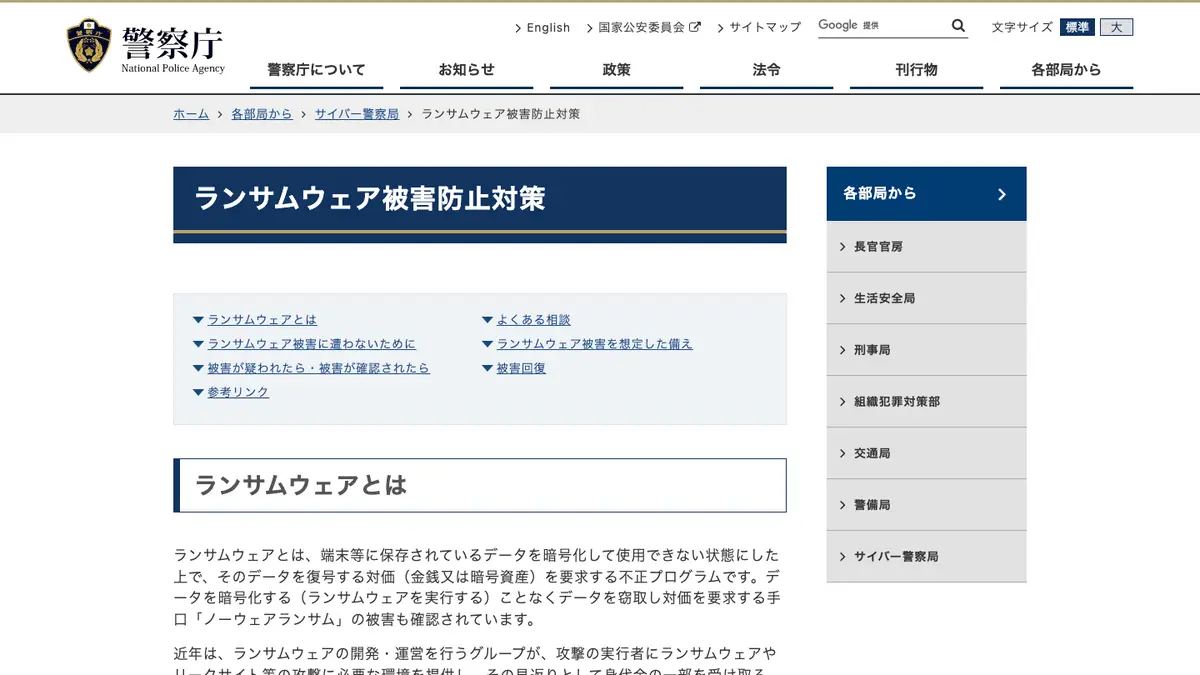Jump to よくある相談 anchor

tap(533, 320)
